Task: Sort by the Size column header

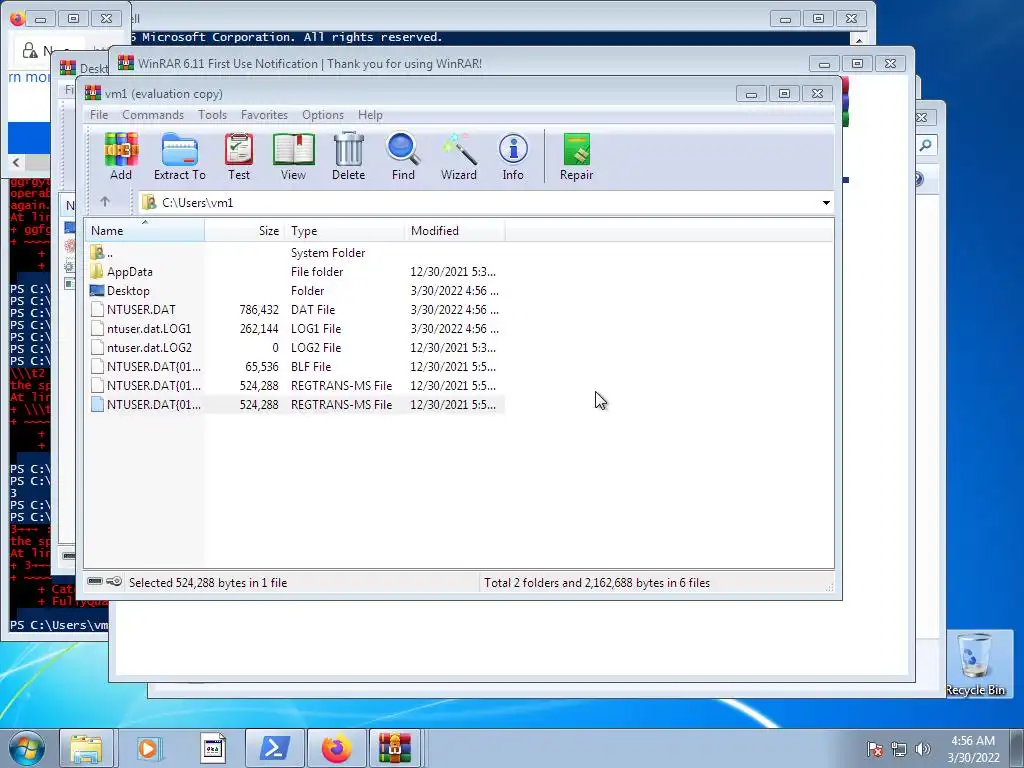Action: (245, 231)
